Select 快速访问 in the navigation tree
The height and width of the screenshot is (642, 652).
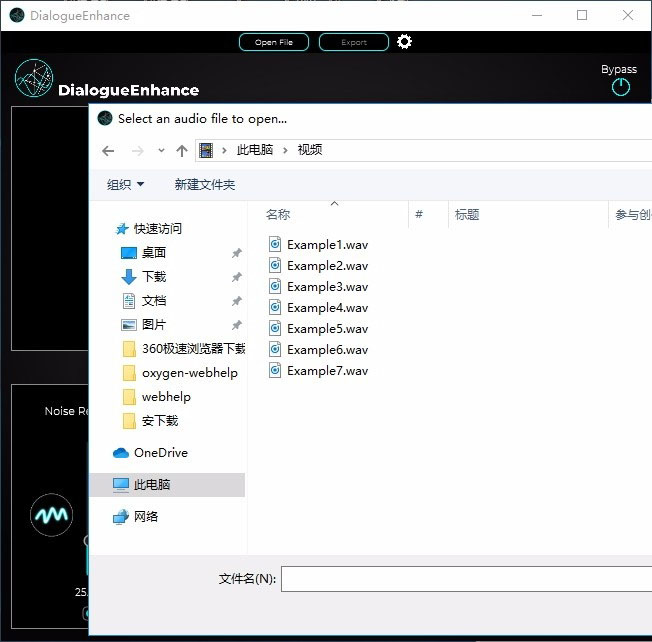click(158, 229)
